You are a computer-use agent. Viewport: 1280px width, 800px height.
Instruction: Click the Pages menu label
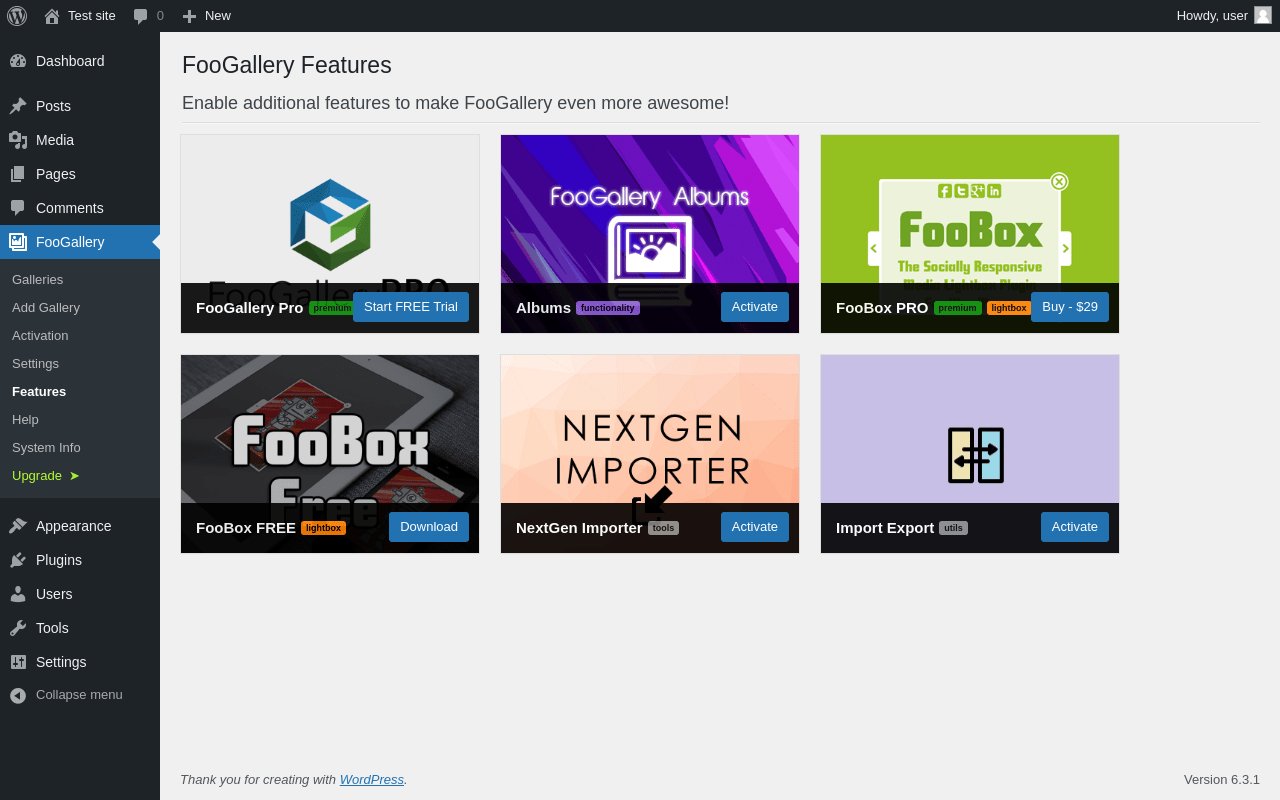point(56,174)
